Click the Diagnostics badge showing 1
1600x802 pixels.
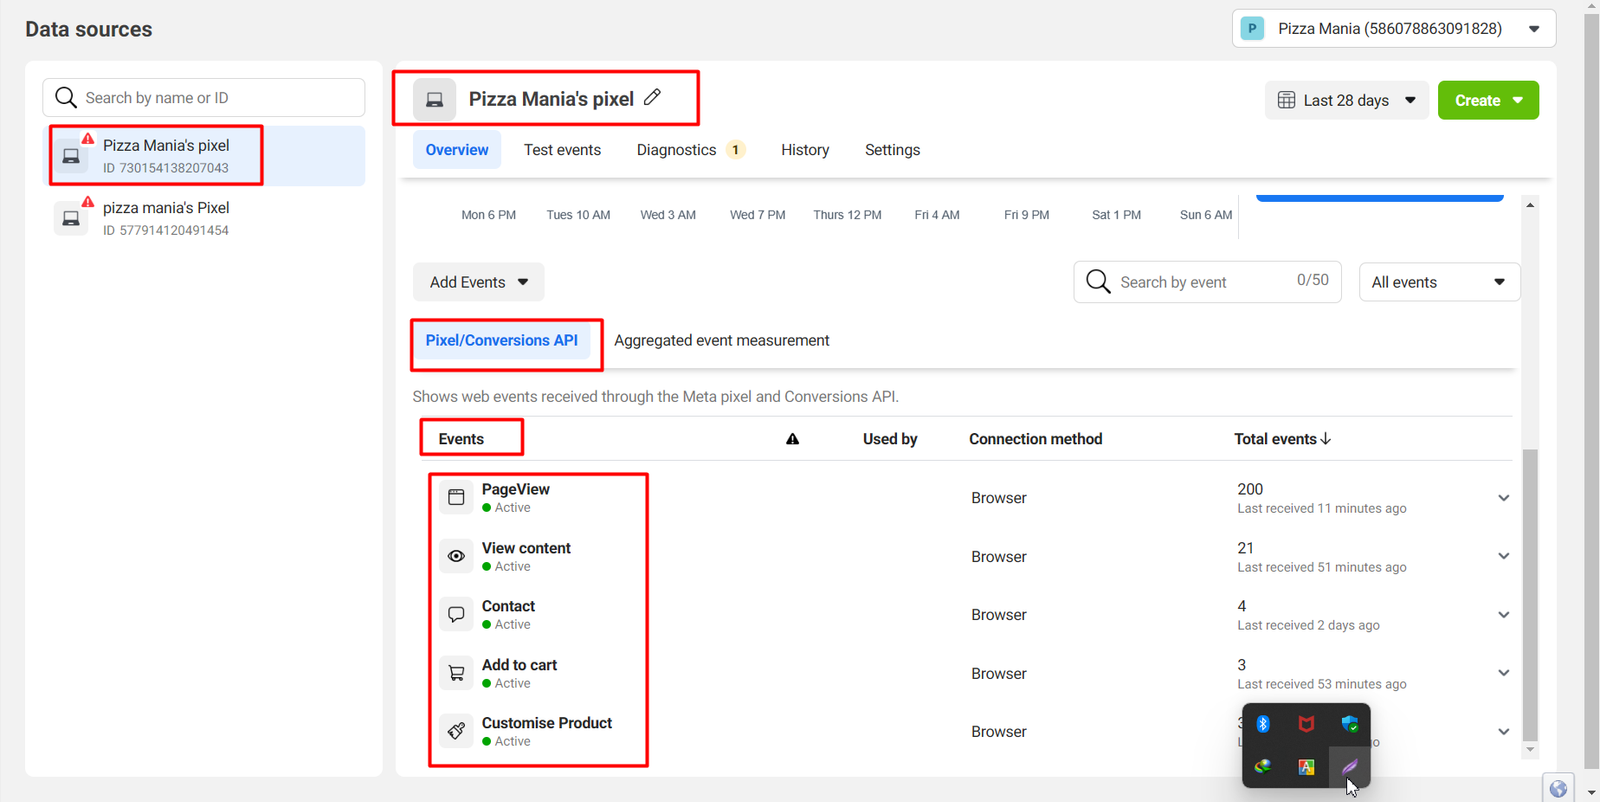tap(735, 150)
